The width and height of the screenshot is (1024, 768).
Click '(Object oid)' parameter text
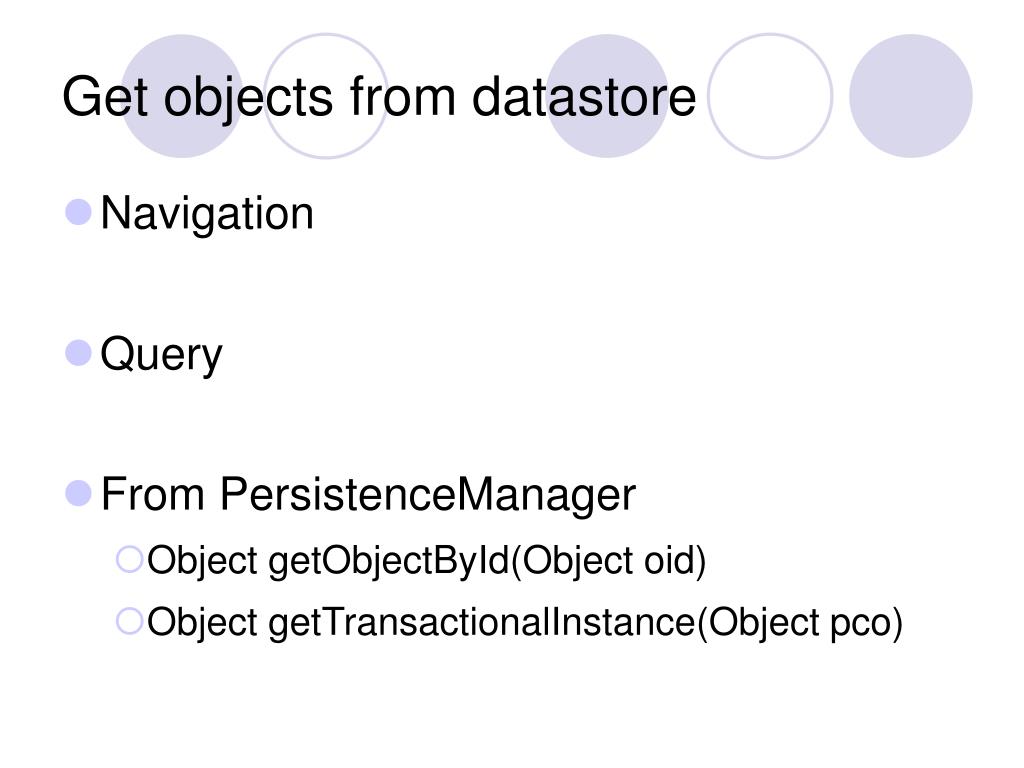pyautogui.click(x=608, y=561)
